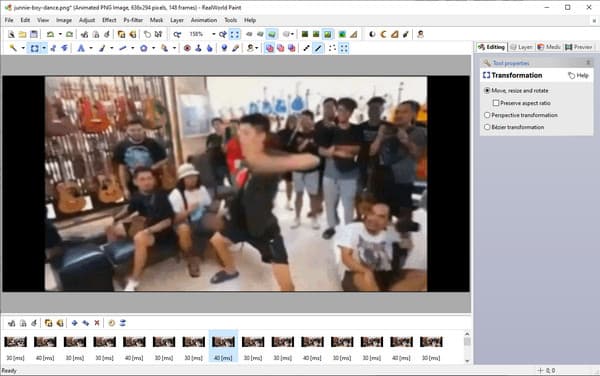Open the File menu

tap(9, 20)
